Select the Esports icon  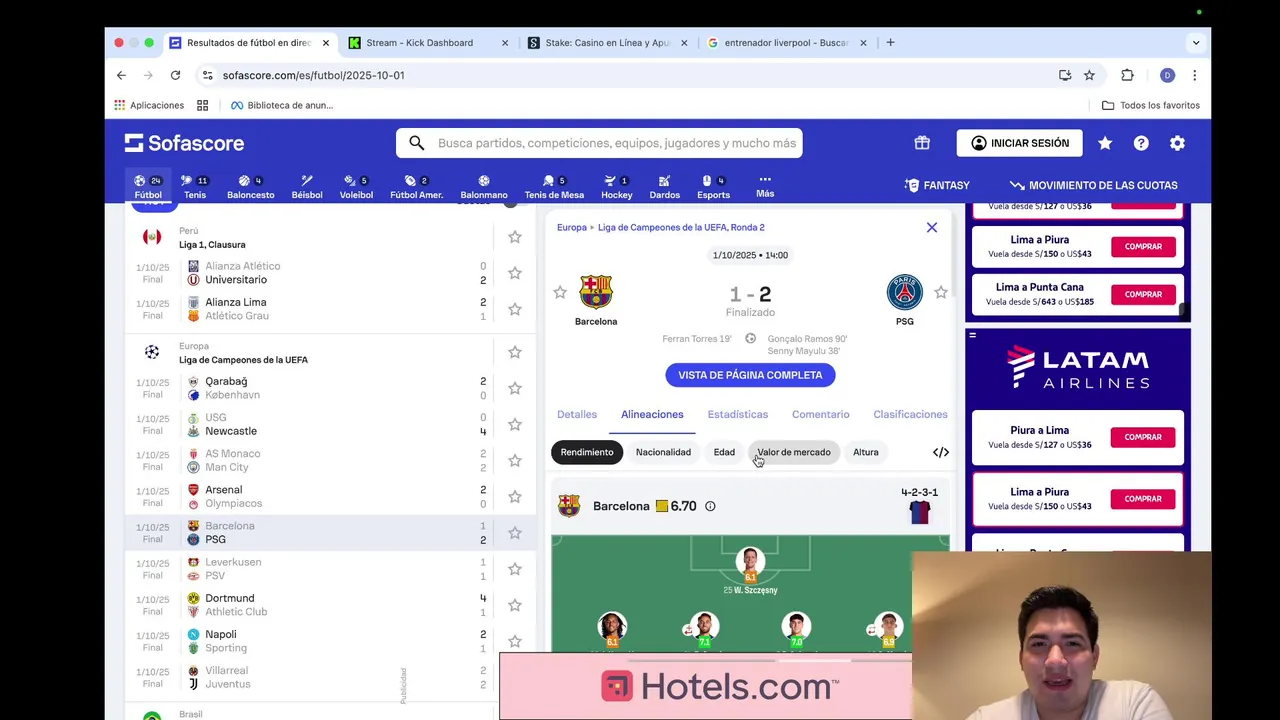pyautogui.click(x=713, y=187)
